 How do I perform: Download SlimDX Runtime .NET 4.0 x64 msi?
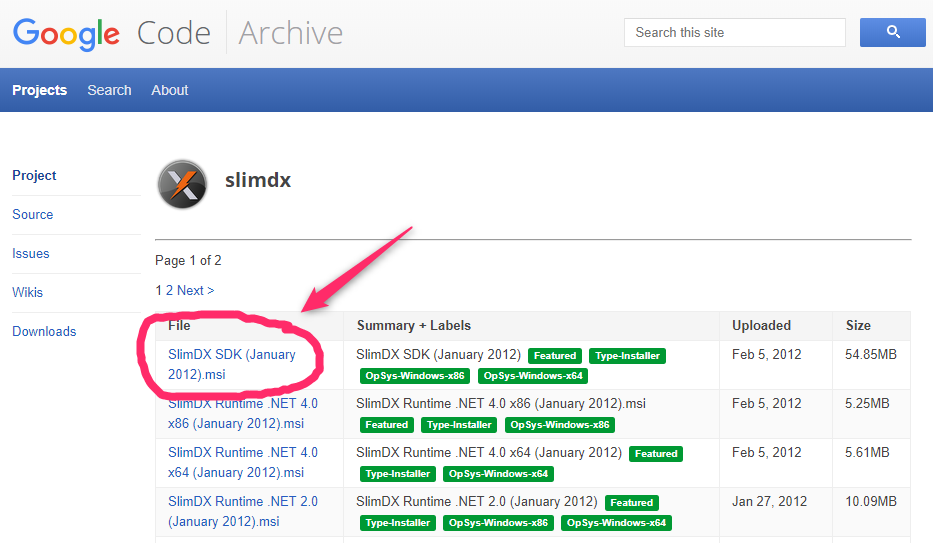click(243, 462)
